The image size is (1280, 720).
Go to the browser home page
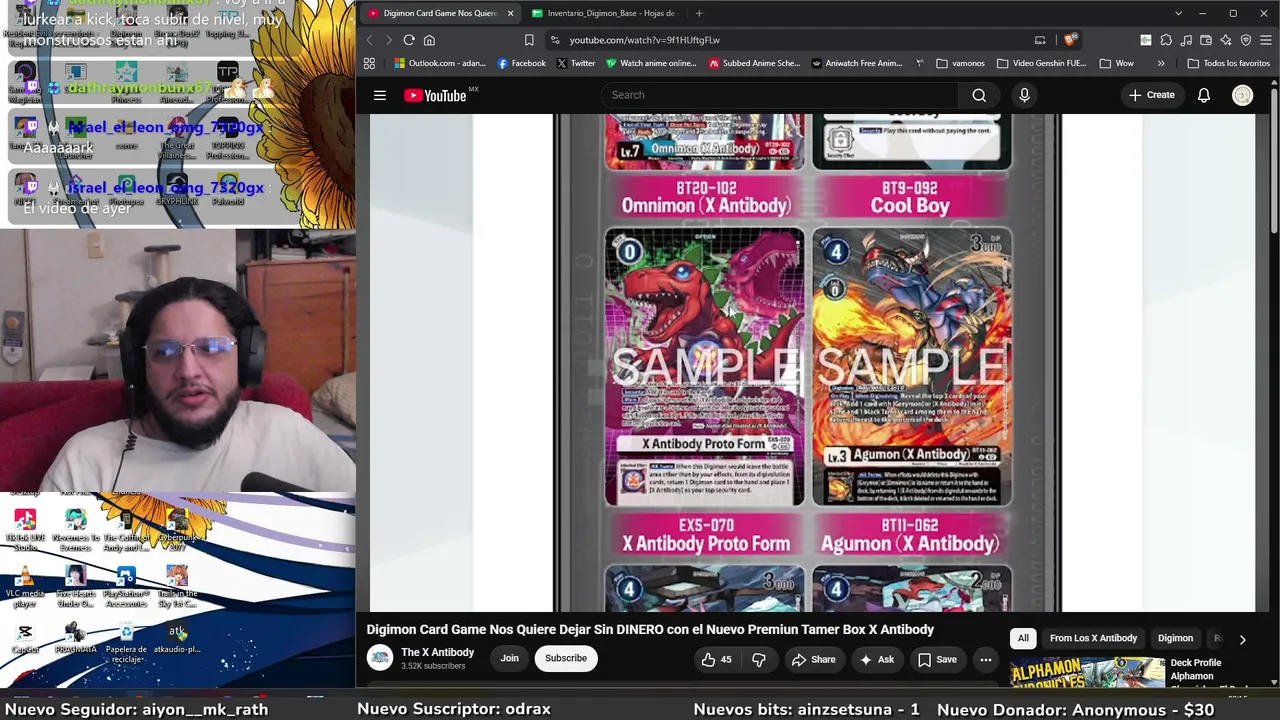coord(429,40)
